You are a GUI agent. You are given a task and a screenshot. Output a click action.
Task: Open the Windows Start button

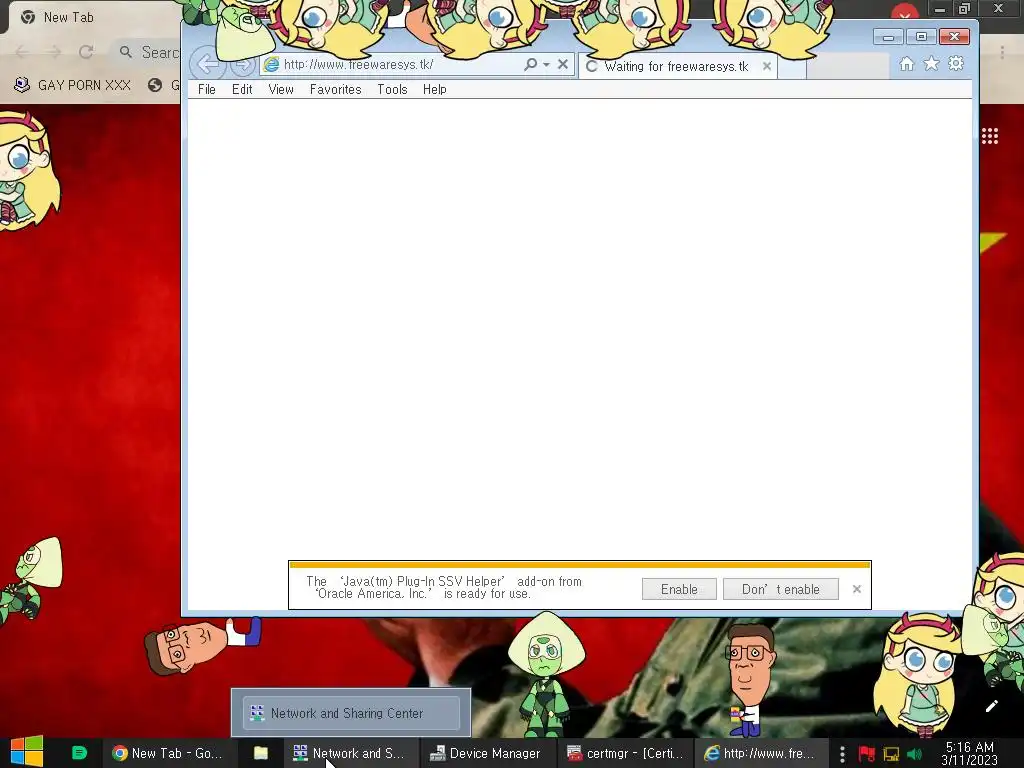pos(26,752)
